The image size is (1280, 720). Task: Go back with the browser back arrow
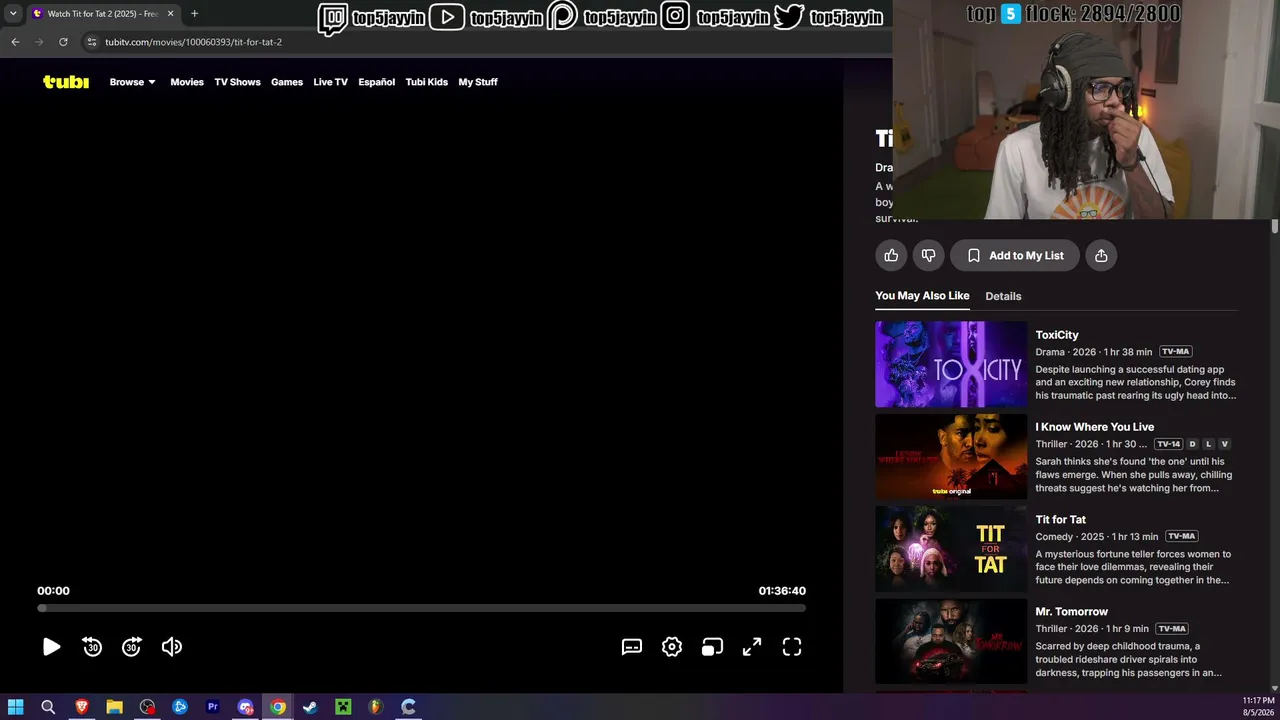coord(15,42)
